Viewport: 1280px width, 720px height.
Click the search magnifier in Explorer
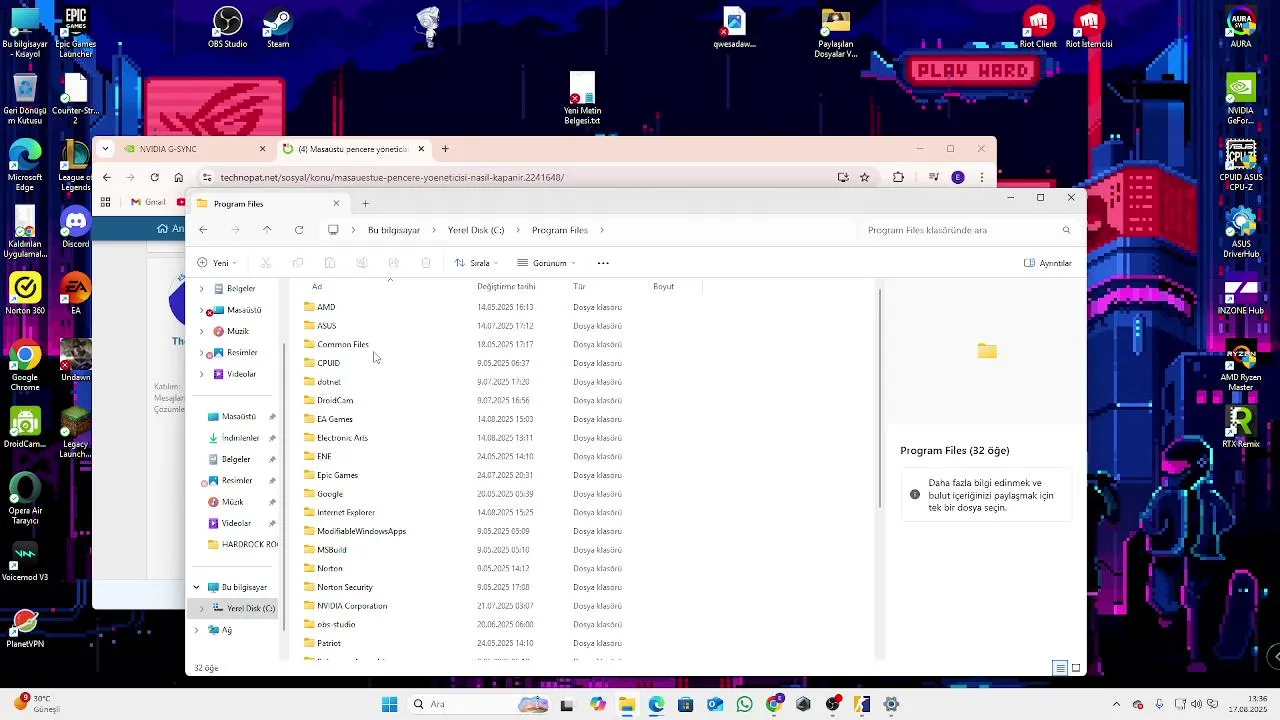click(x=1066, y=230)
